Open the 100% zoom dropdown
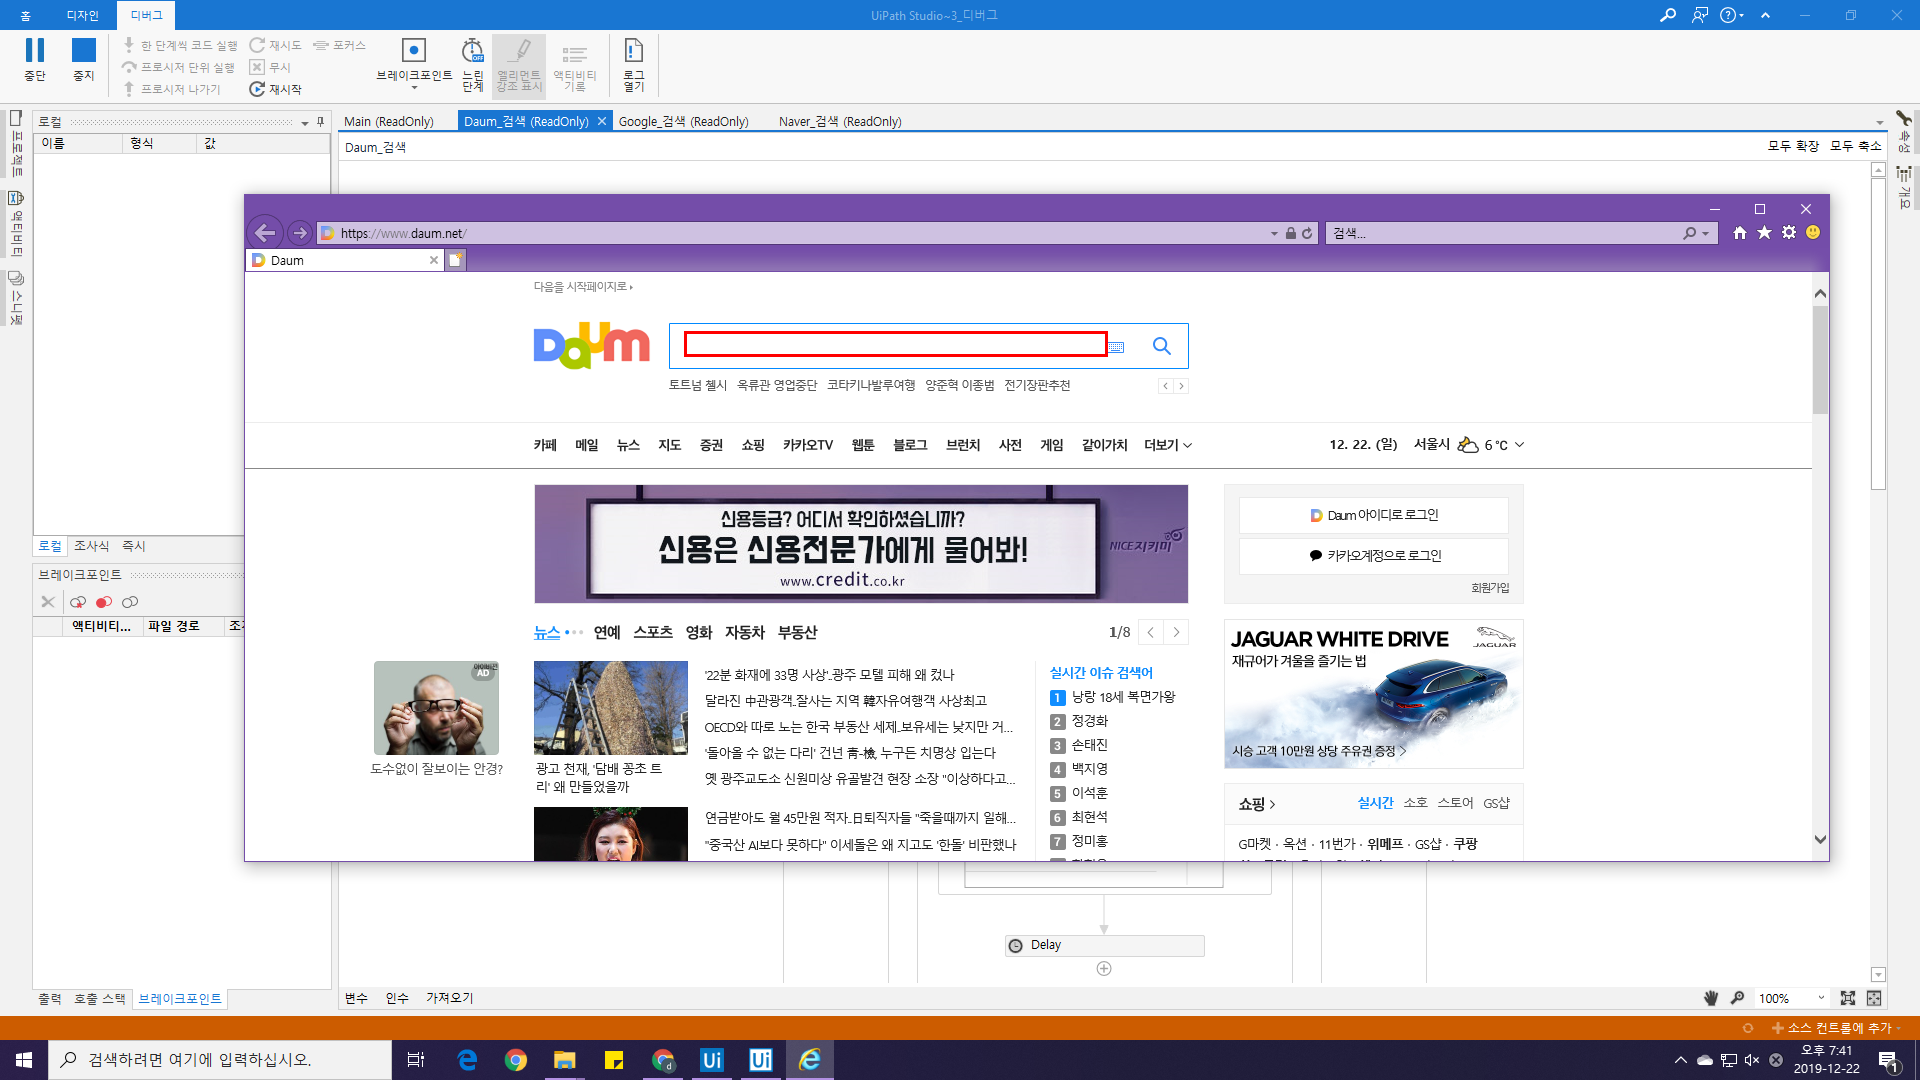This screenshot has width=1920, height=1080. click(x=1820, y=998)
